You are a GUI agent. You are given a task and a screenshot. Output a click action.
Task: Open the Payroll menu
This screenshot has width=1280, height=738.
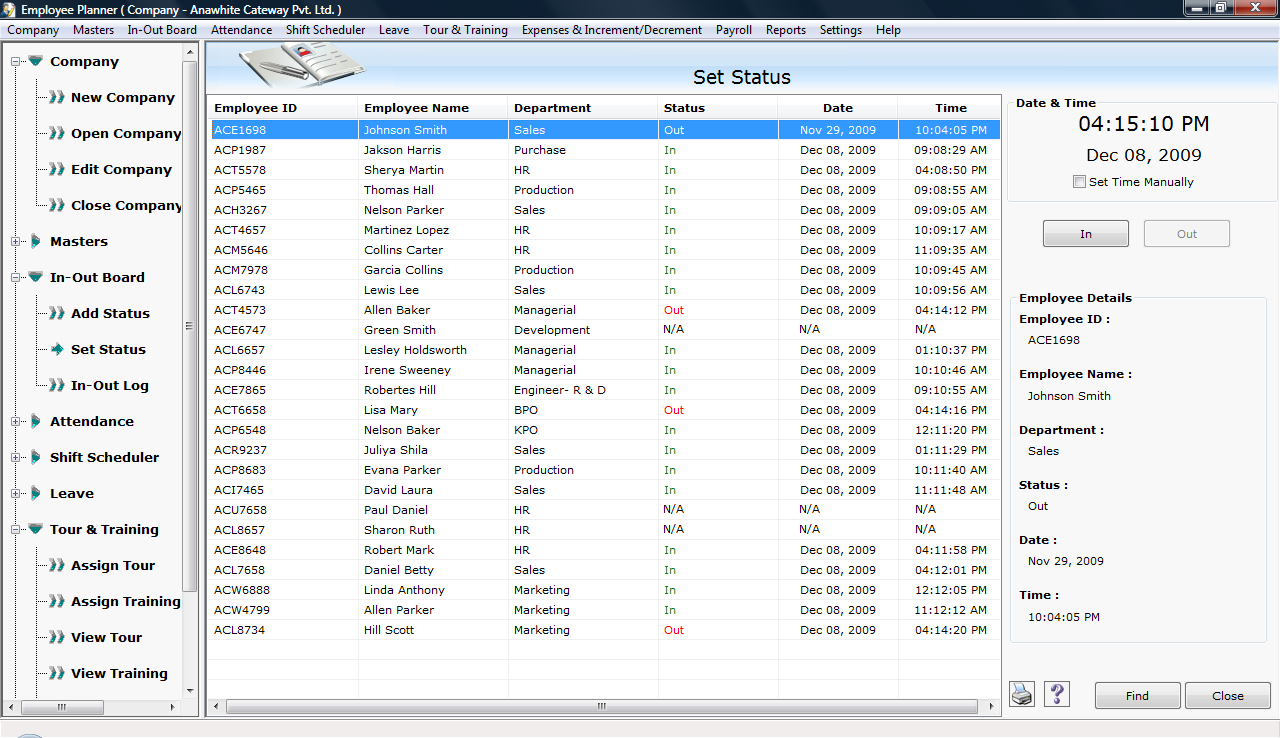tap(733, 30)
